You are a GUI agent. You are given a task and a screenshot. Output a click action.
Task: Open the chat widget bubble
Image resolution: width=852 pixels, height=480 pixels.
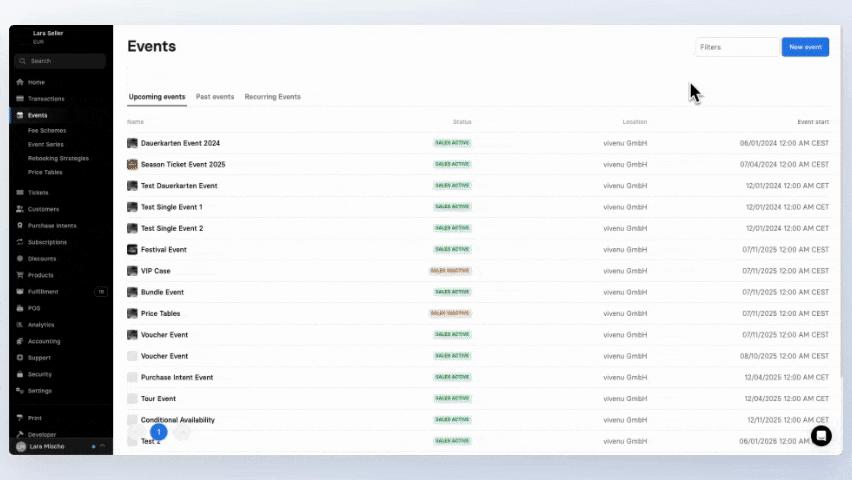click(x=820, y=435)
